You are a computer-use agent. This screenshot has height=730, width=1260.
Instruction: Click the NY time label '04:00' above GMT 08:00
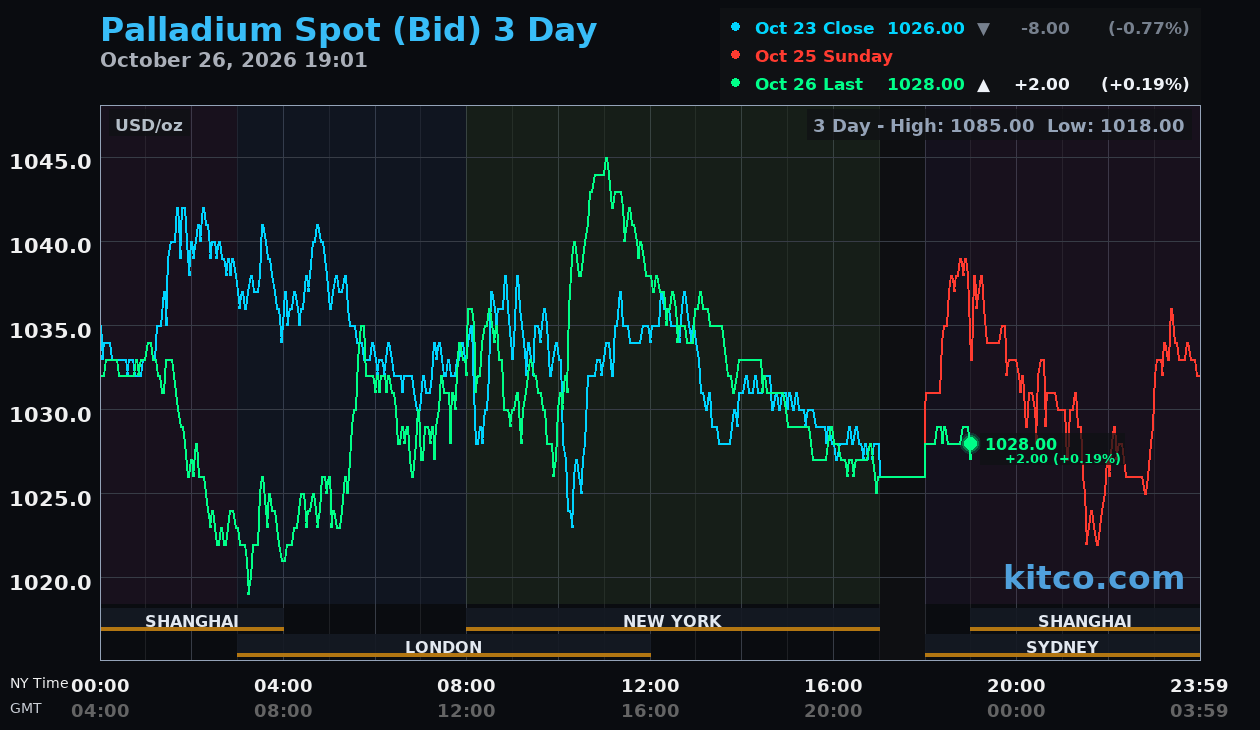[x=283, y=686]
